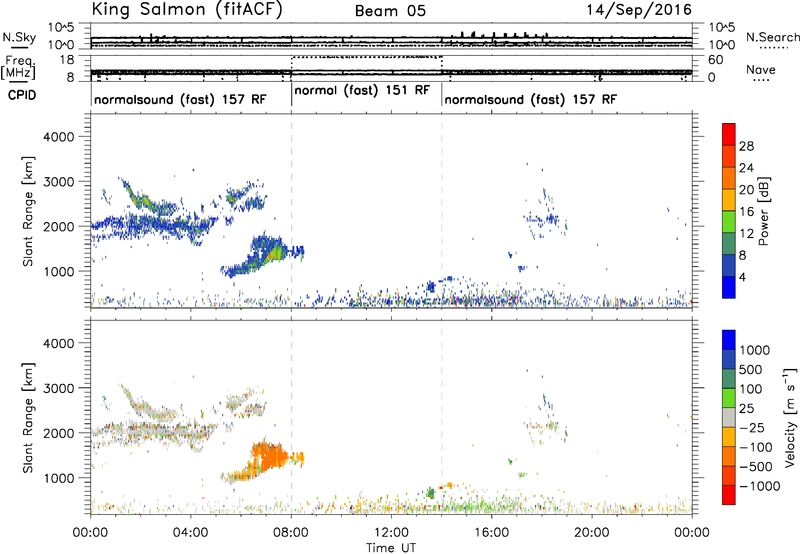
Task: Click the dashed CPID change line at 14:00 in power panel
Action: tap(441, 210)
